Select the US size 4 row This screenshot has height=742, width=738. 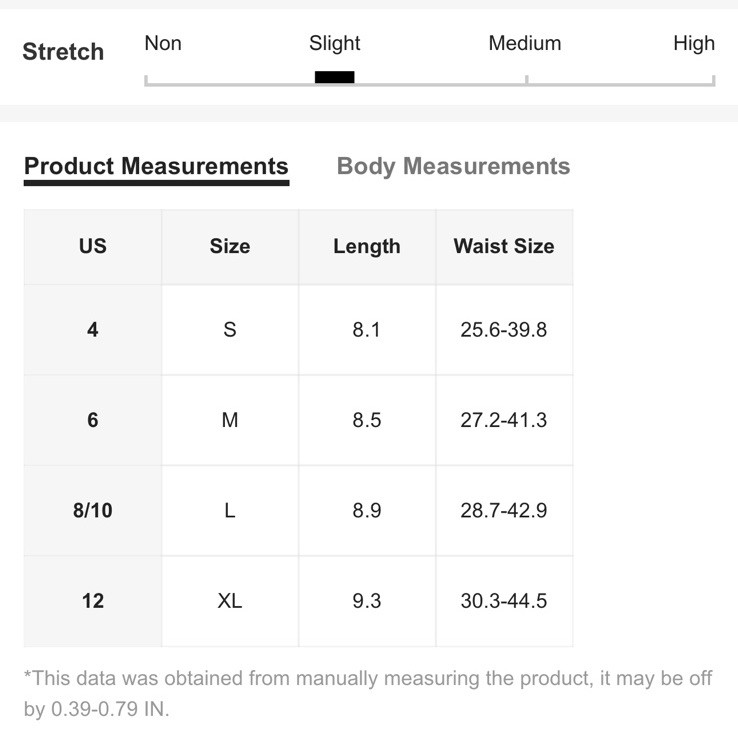[299, 330]
